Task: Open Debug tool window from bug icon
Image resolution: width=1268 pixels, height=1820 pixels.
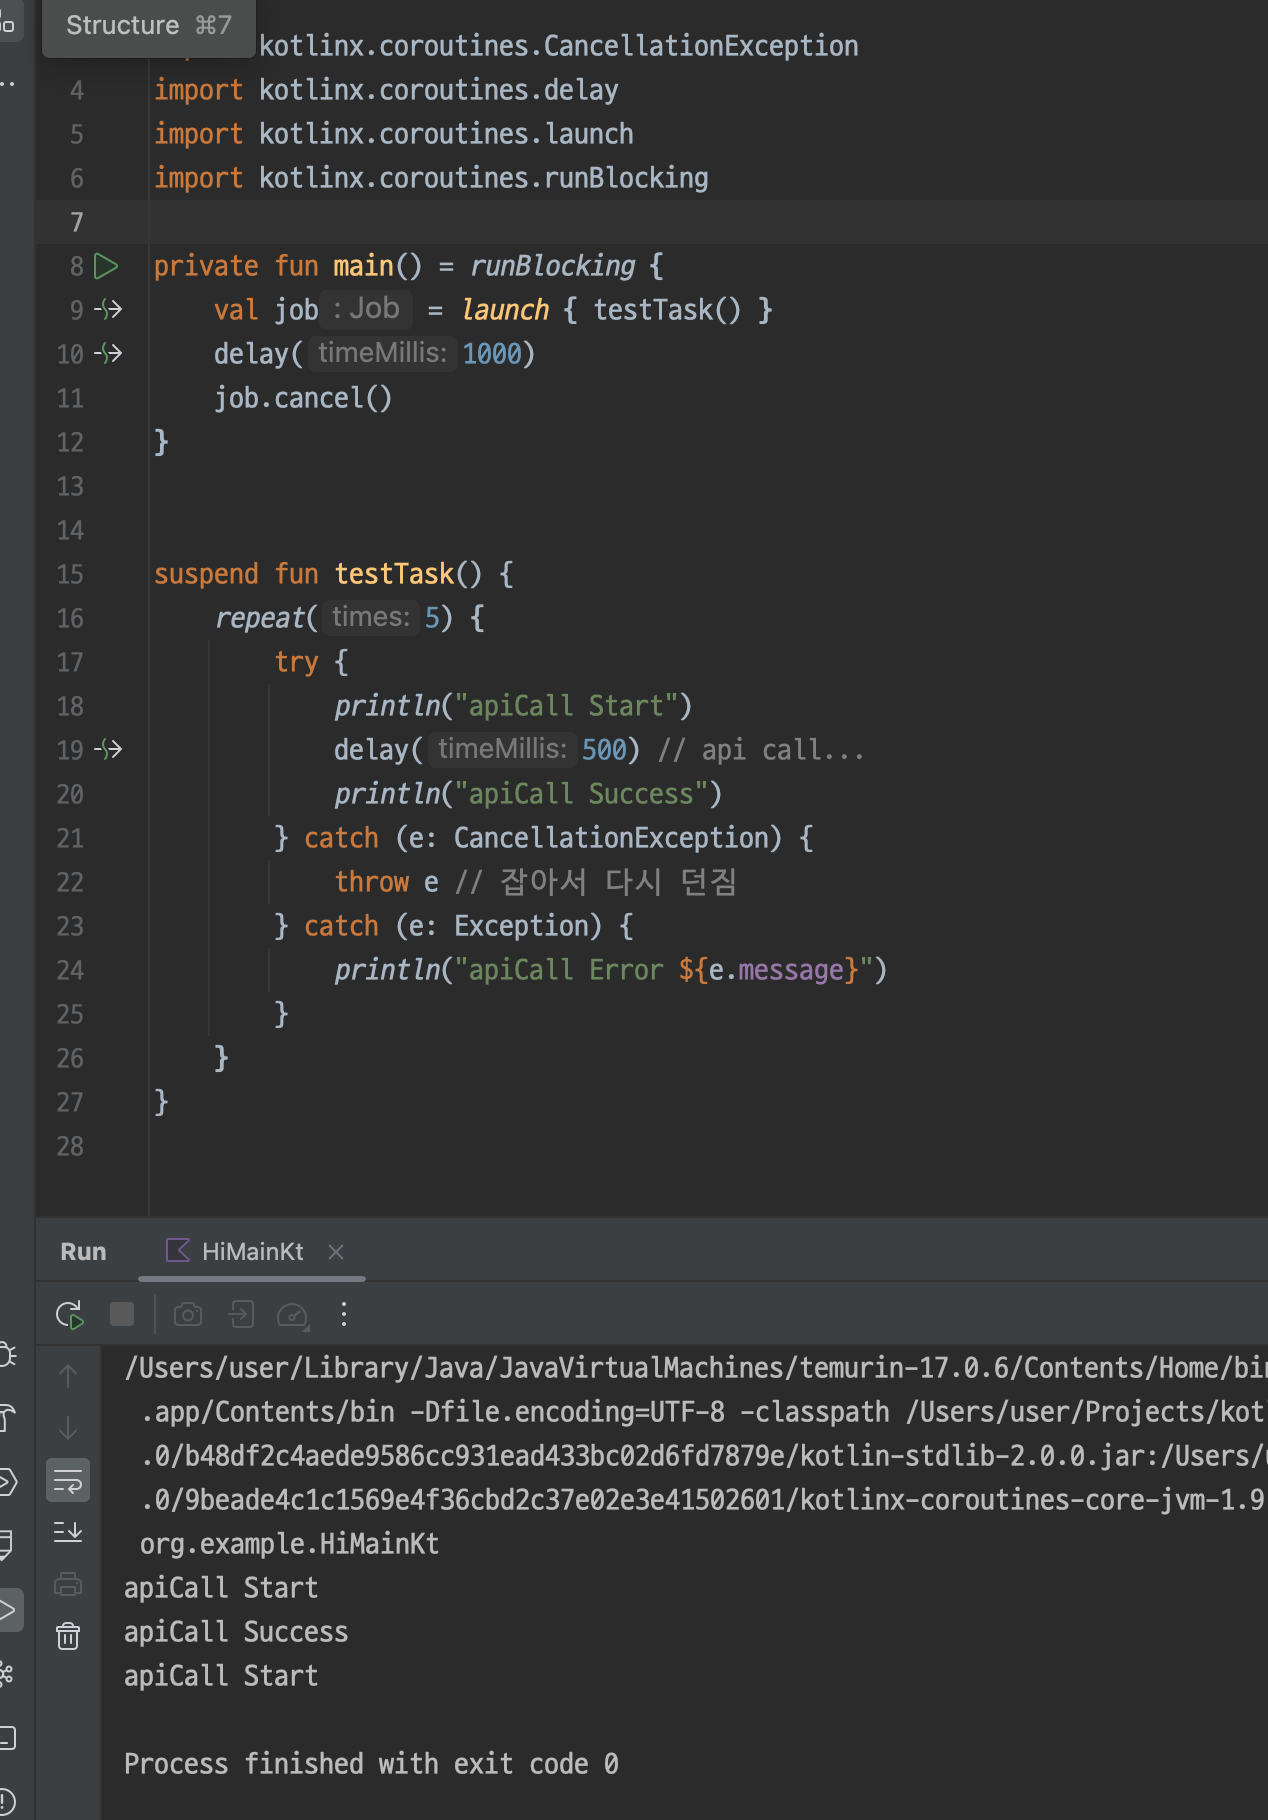Action: [x=7, y=1354]
